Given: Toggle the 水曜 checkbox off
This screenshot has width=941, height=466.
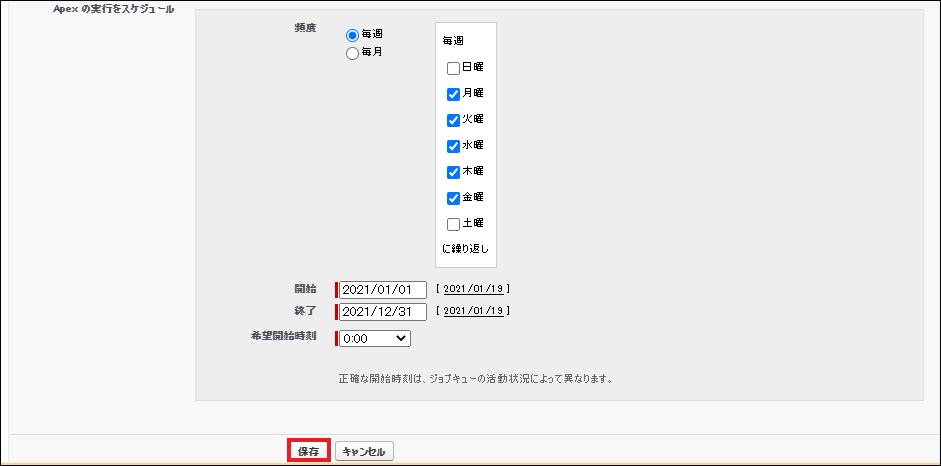Looking at the screenshot, I should click(453, 146).
